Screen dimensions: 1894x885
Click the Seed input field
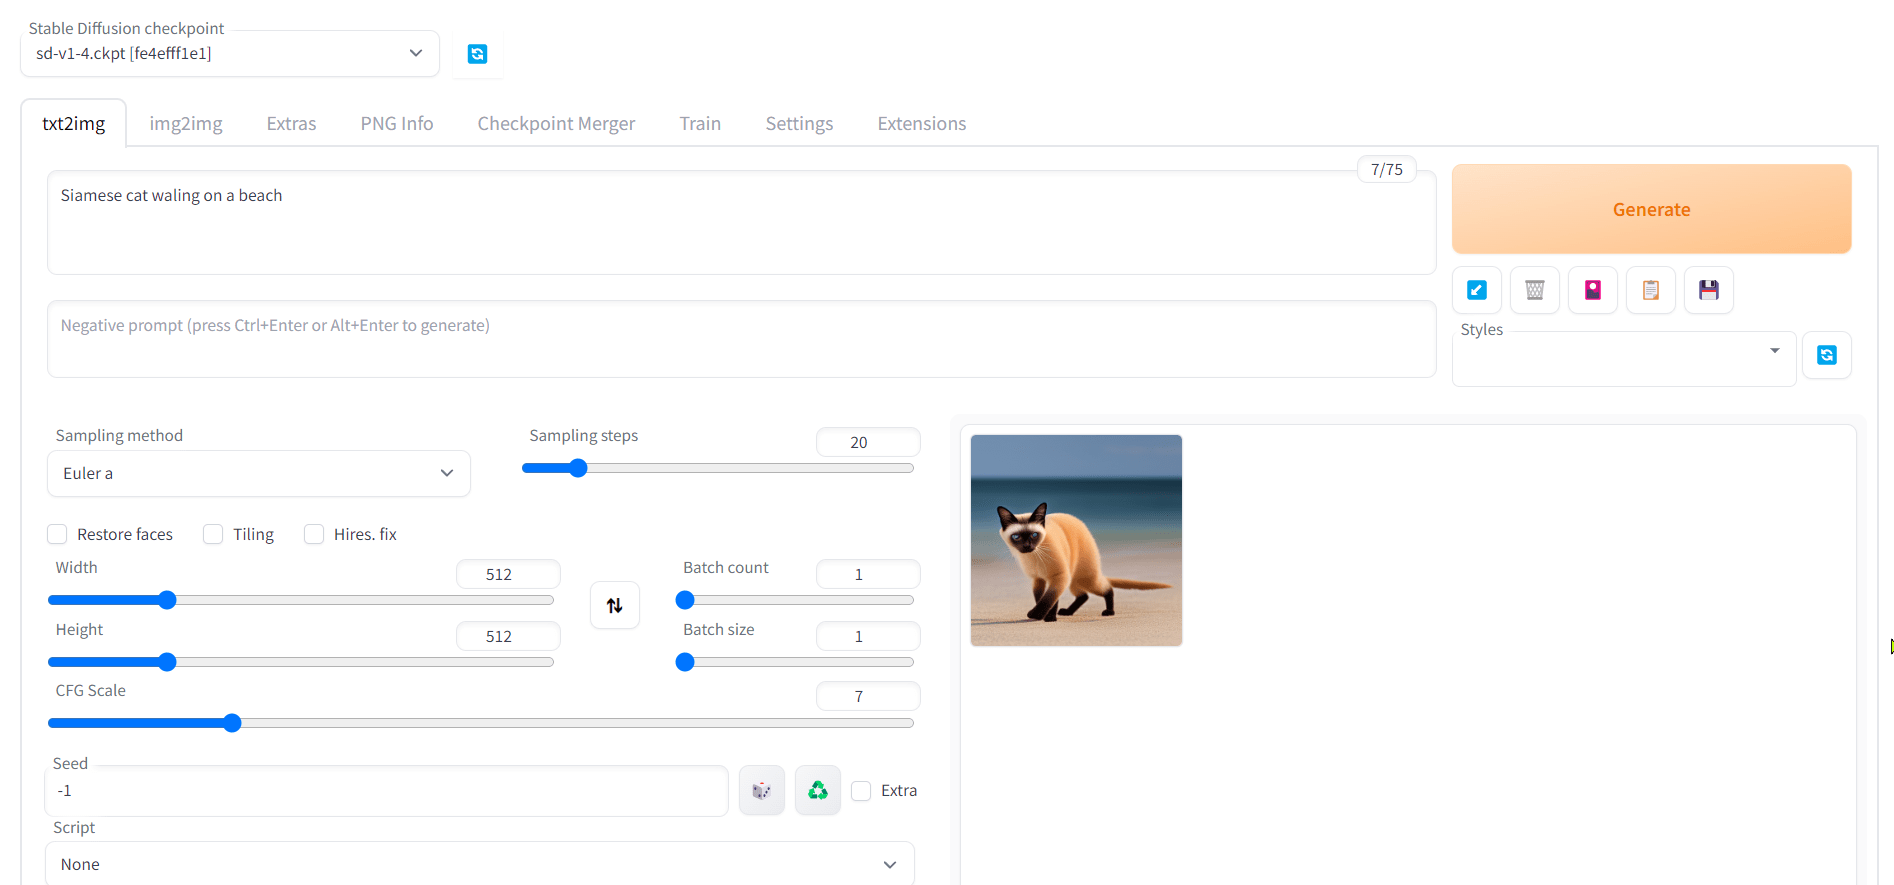tap(387, 791)
